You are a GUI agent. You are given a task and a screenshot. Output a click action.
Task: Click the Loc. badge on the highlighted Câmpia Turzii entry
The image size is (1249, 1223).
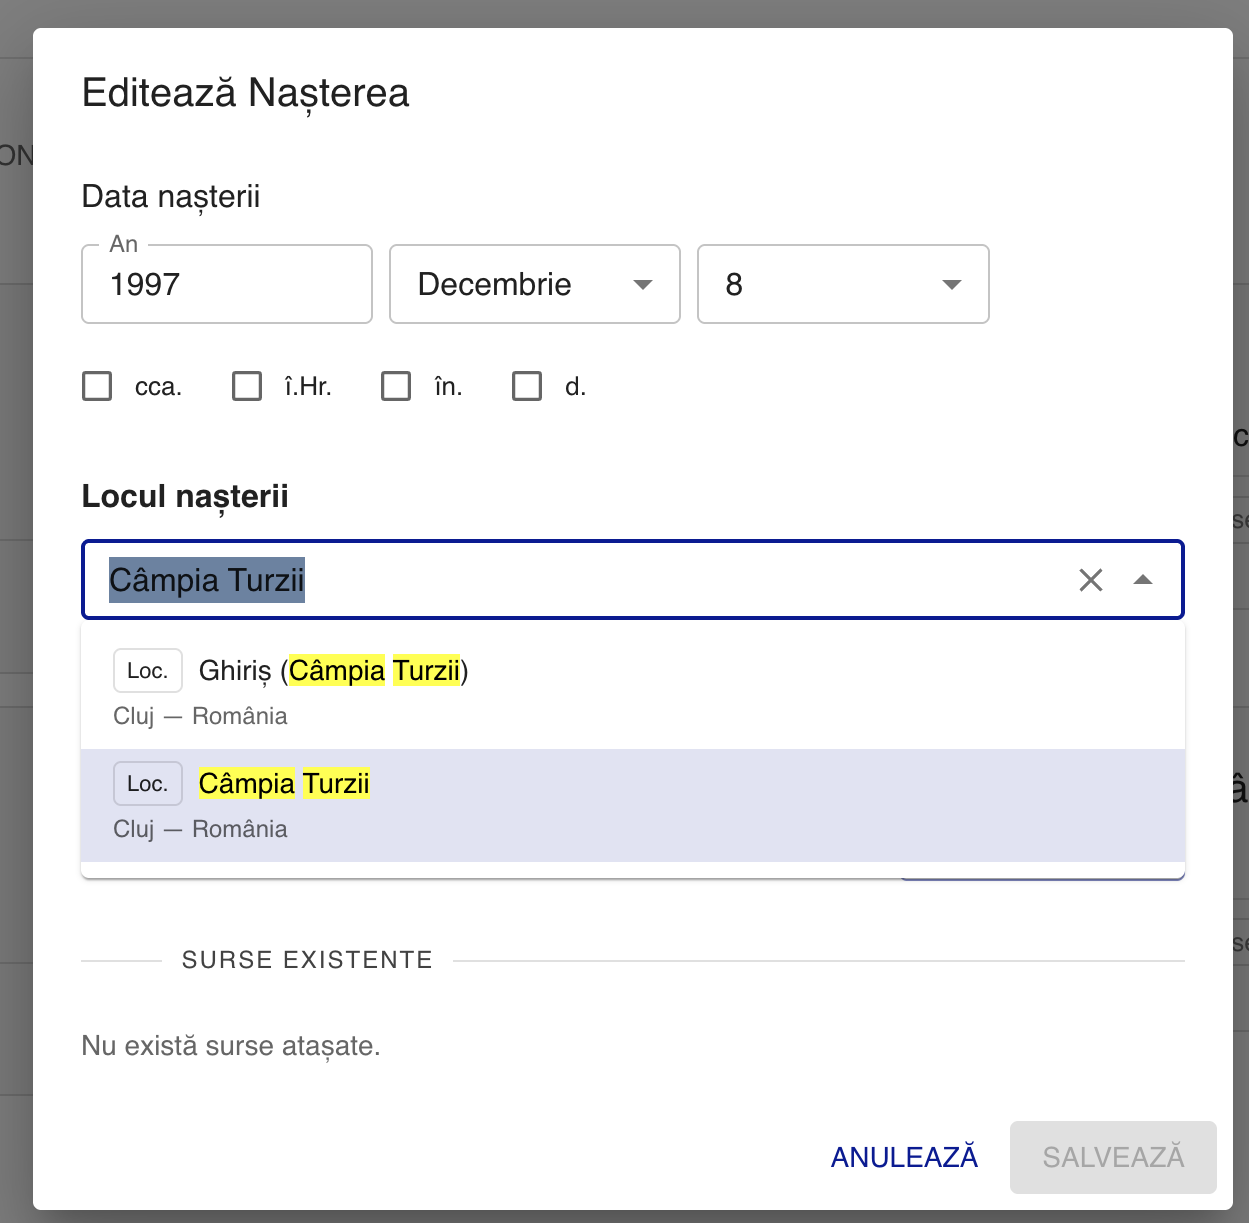[147, 783]
